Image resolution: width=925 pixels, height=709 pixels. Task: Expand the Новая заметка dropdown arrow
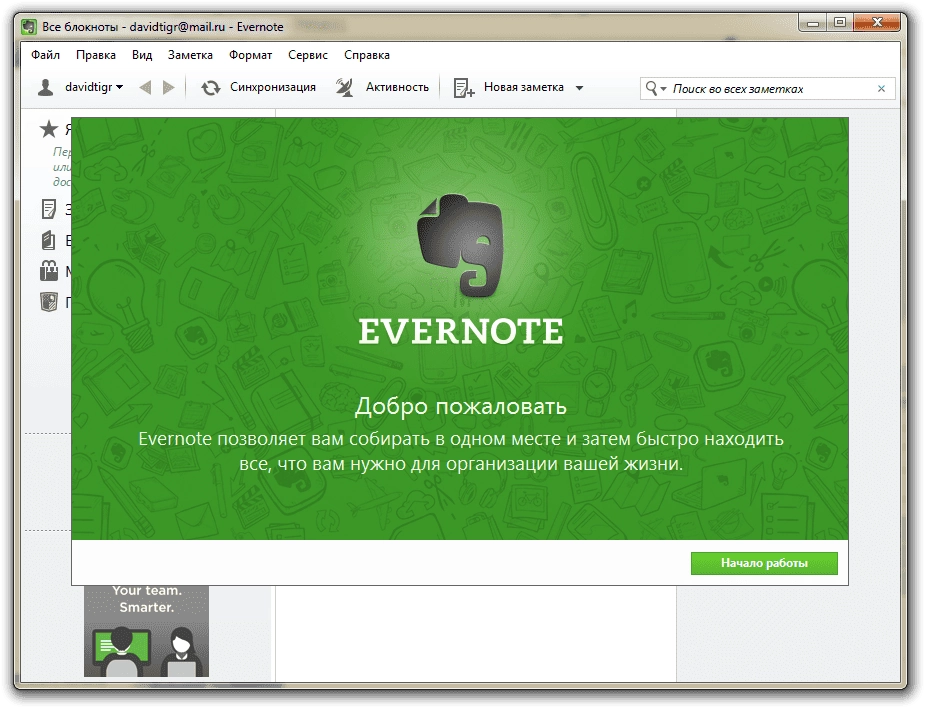coord(579,88)
